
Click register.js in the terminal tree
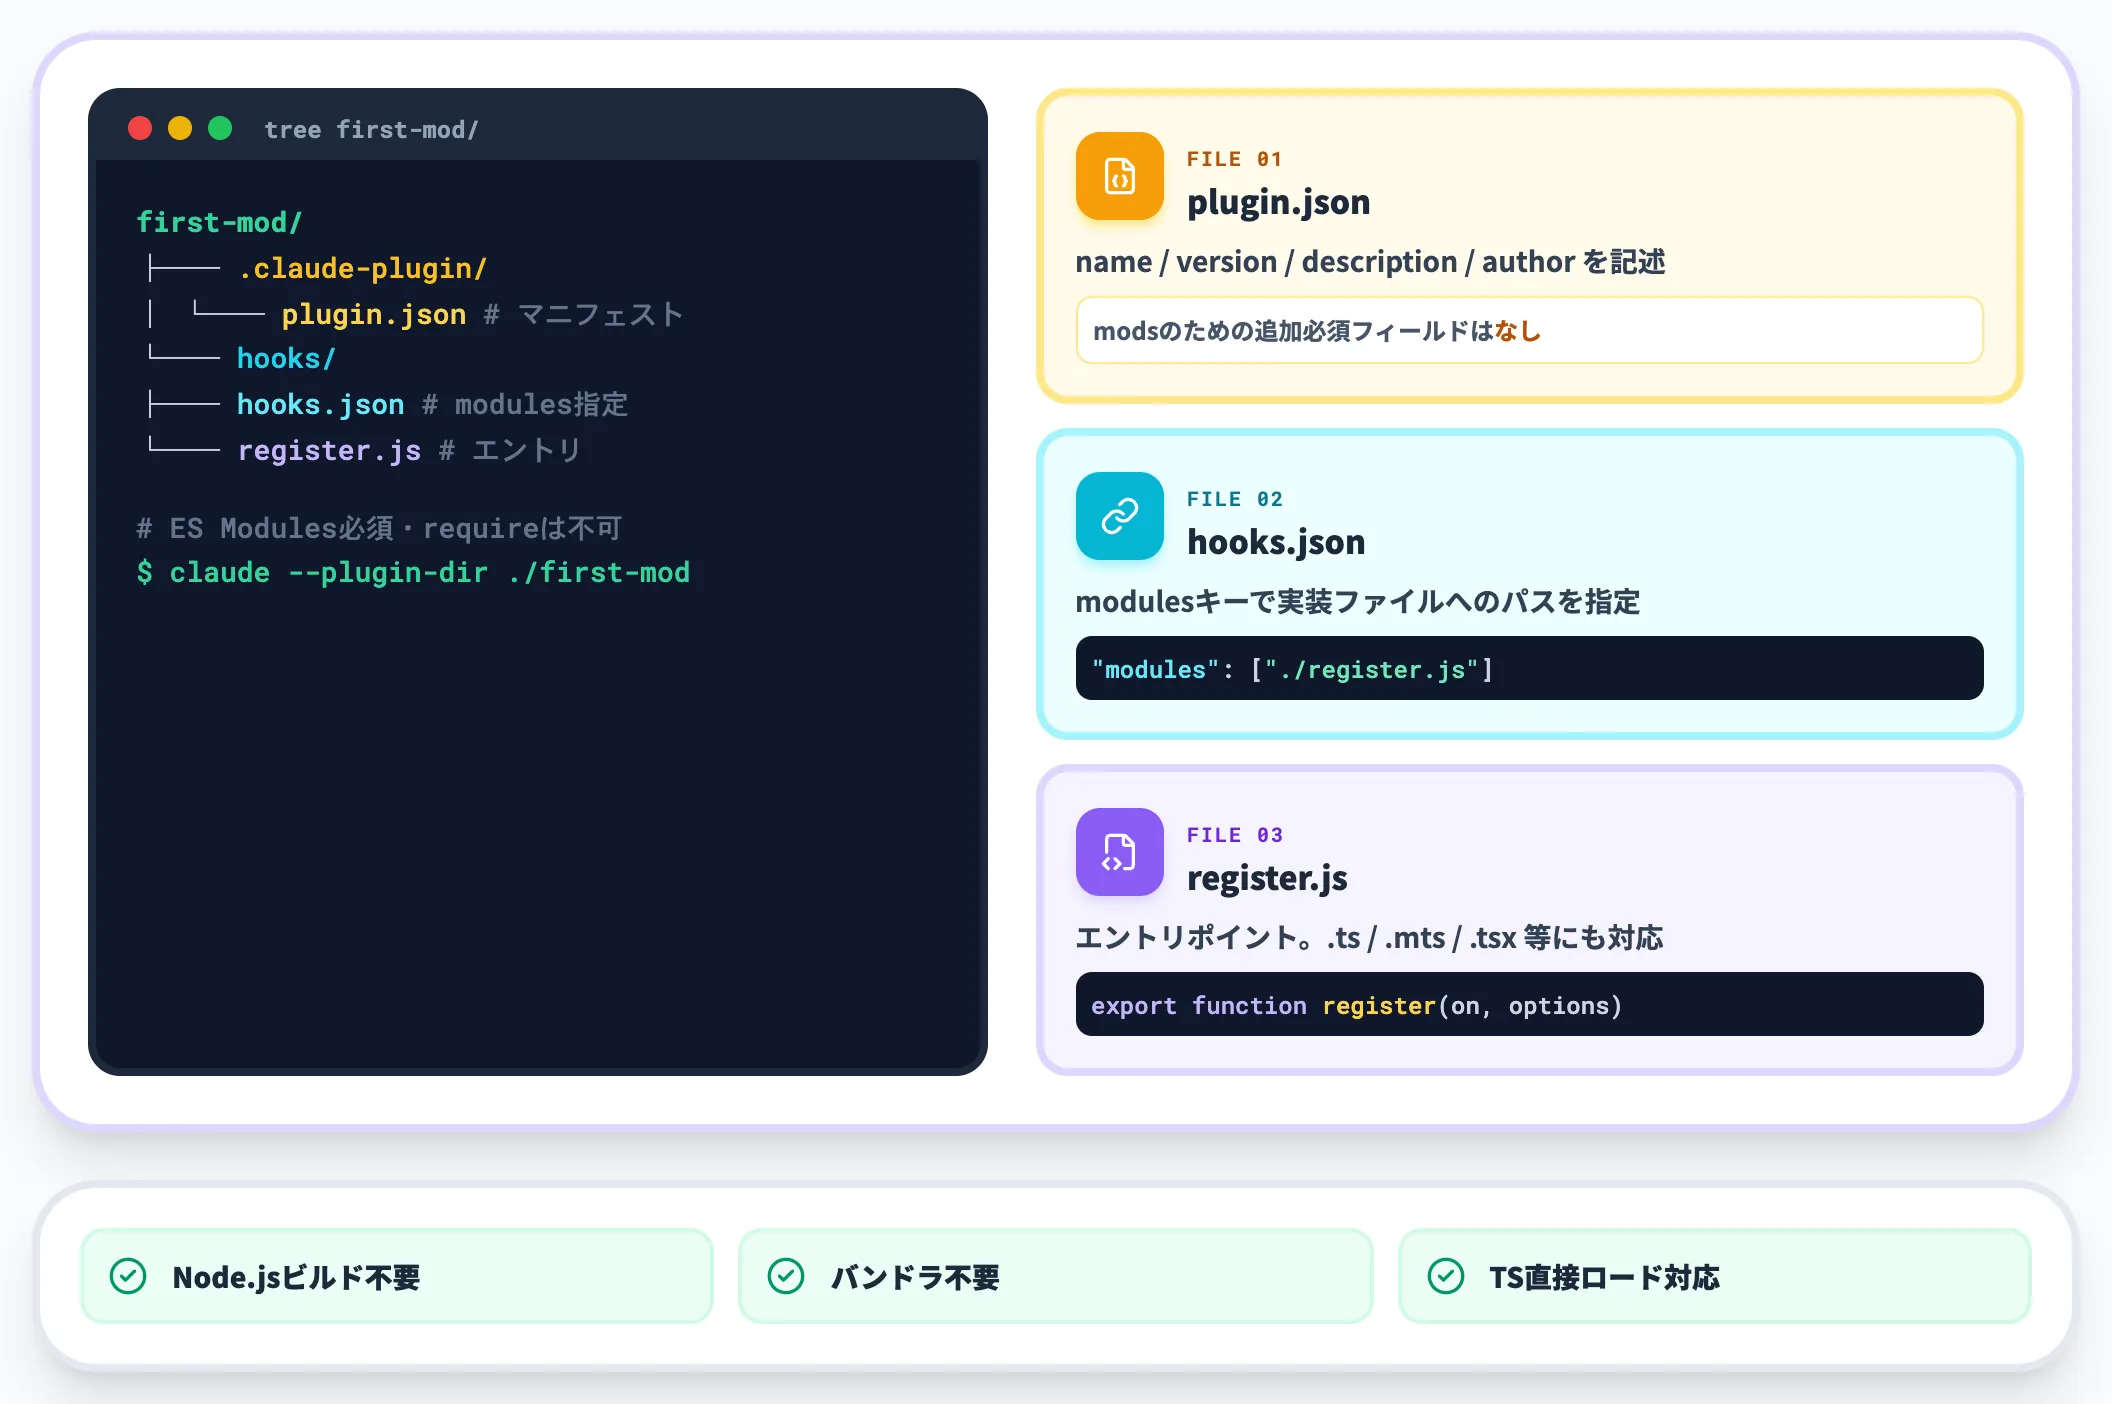click(329, 450)
